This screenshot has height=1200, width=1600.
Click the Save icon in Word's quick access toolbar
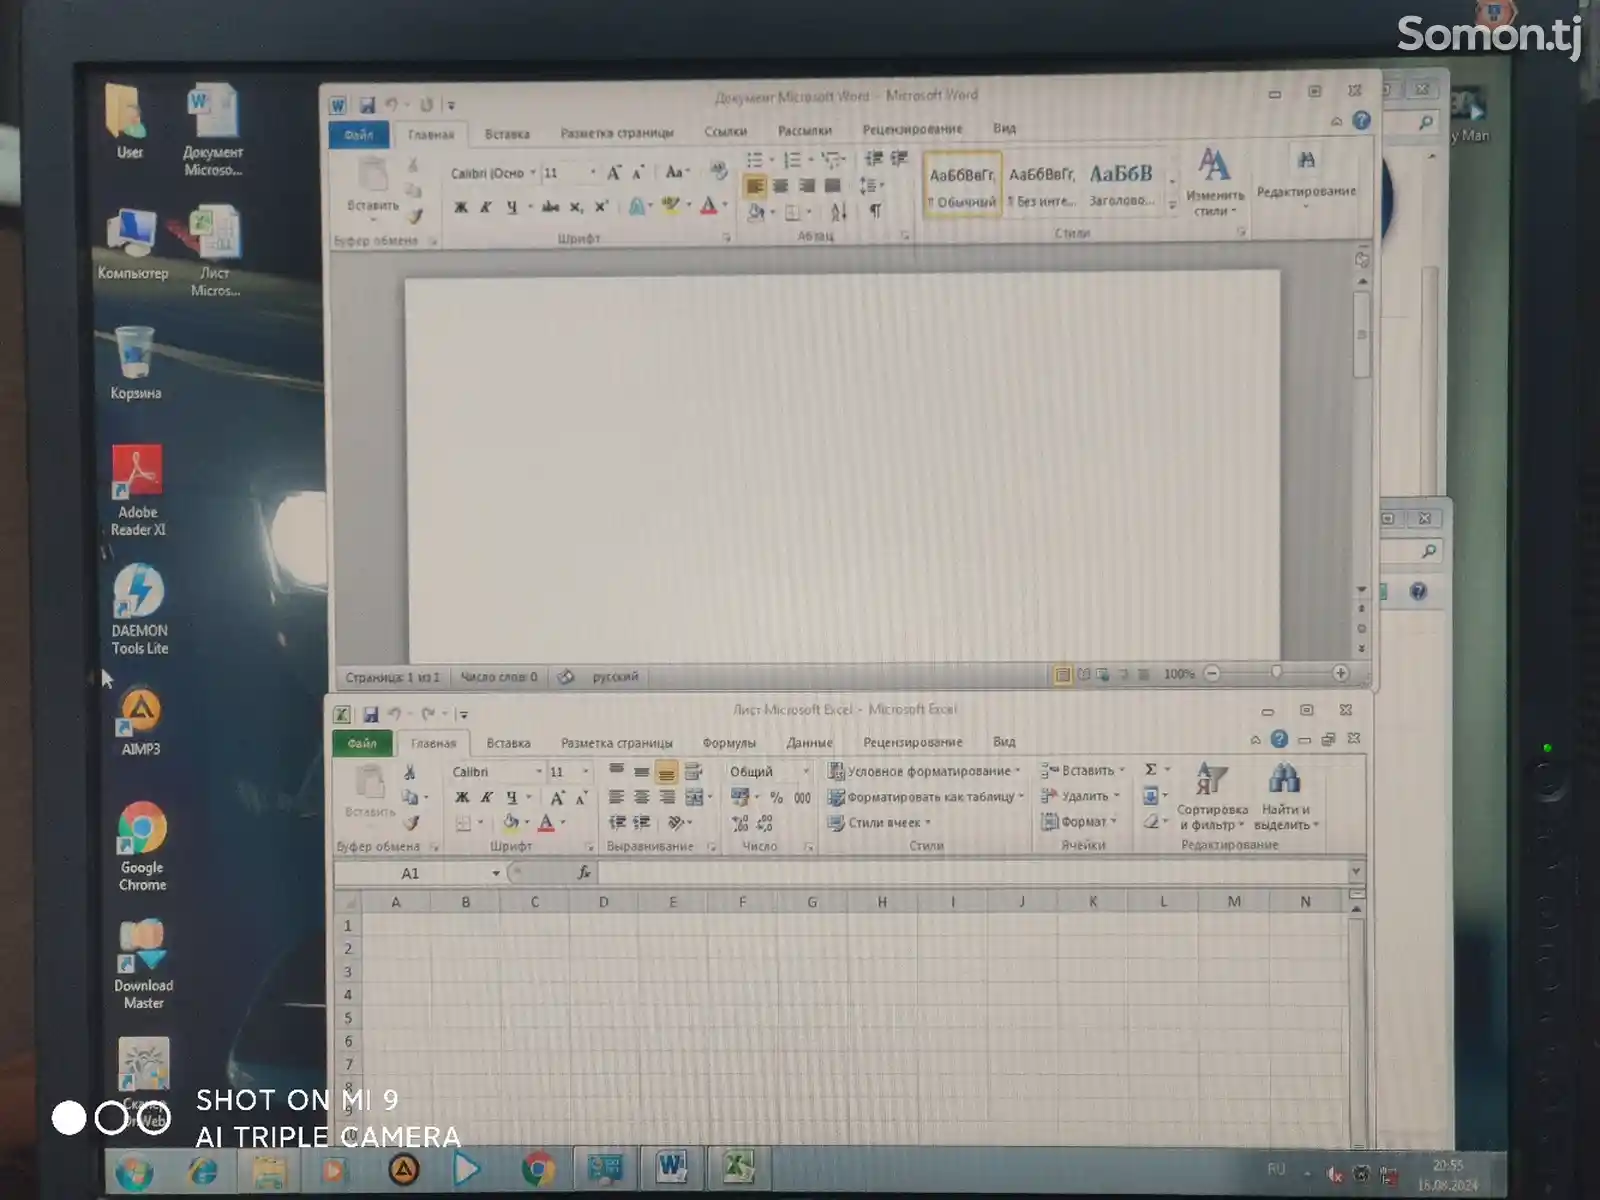367,105
